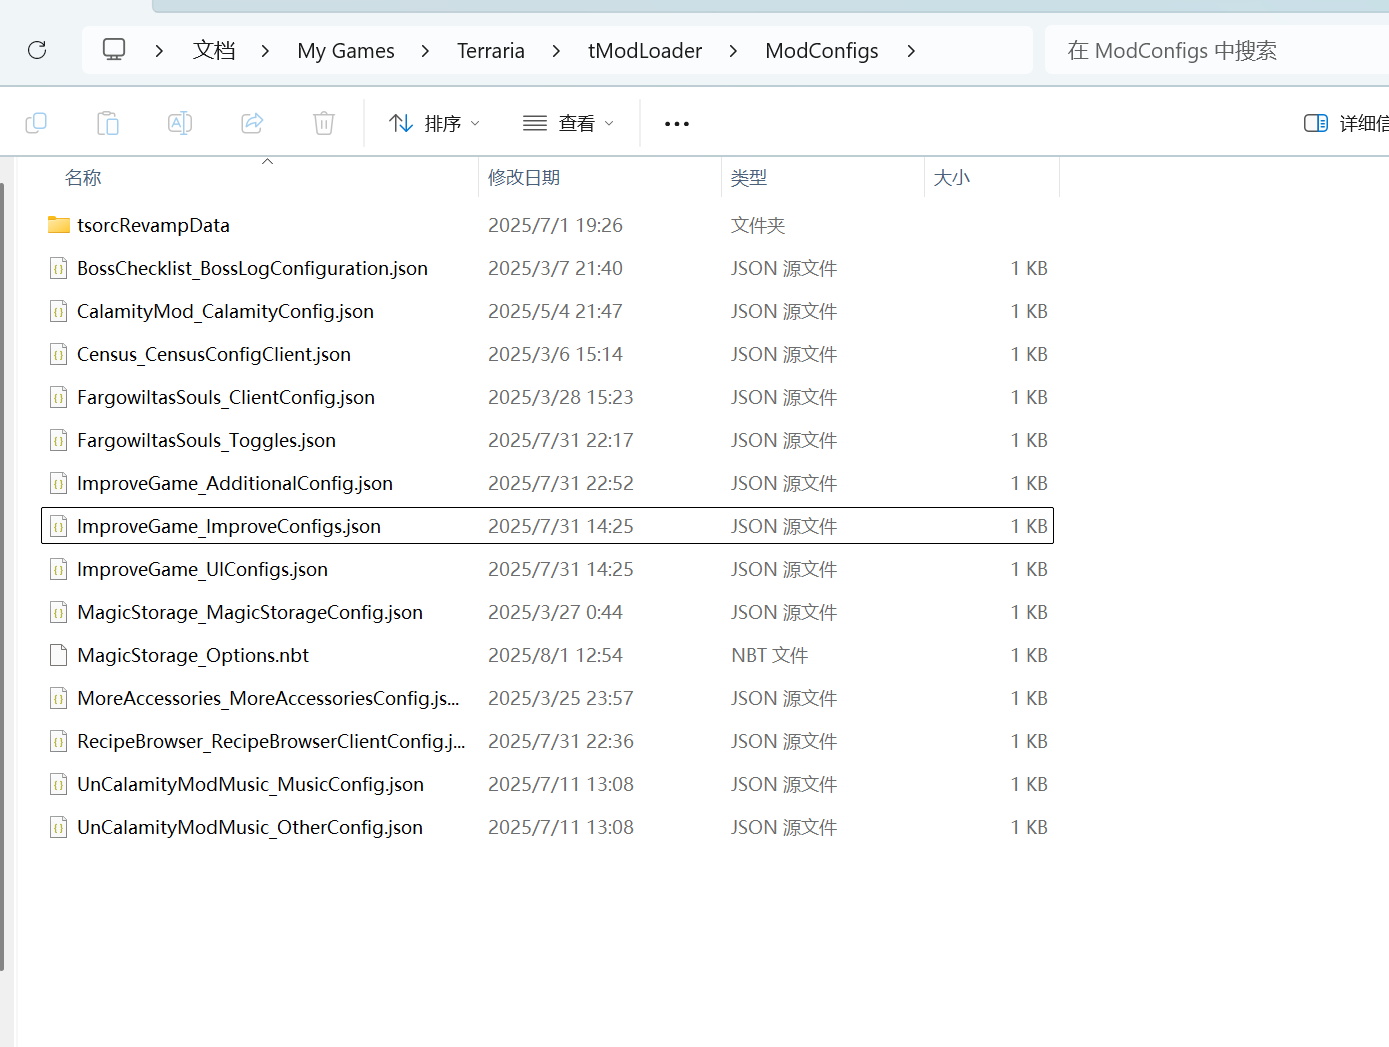Go to 文档 in the address bar
1389x1047 pixels.
point(214,50)
